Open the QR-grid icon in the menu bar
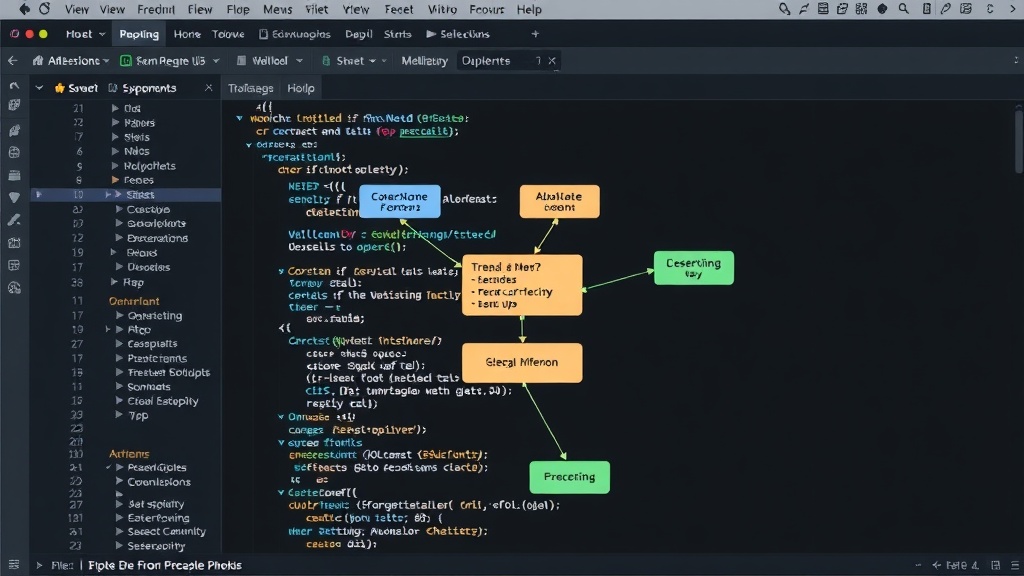 (x=861, y=9)
